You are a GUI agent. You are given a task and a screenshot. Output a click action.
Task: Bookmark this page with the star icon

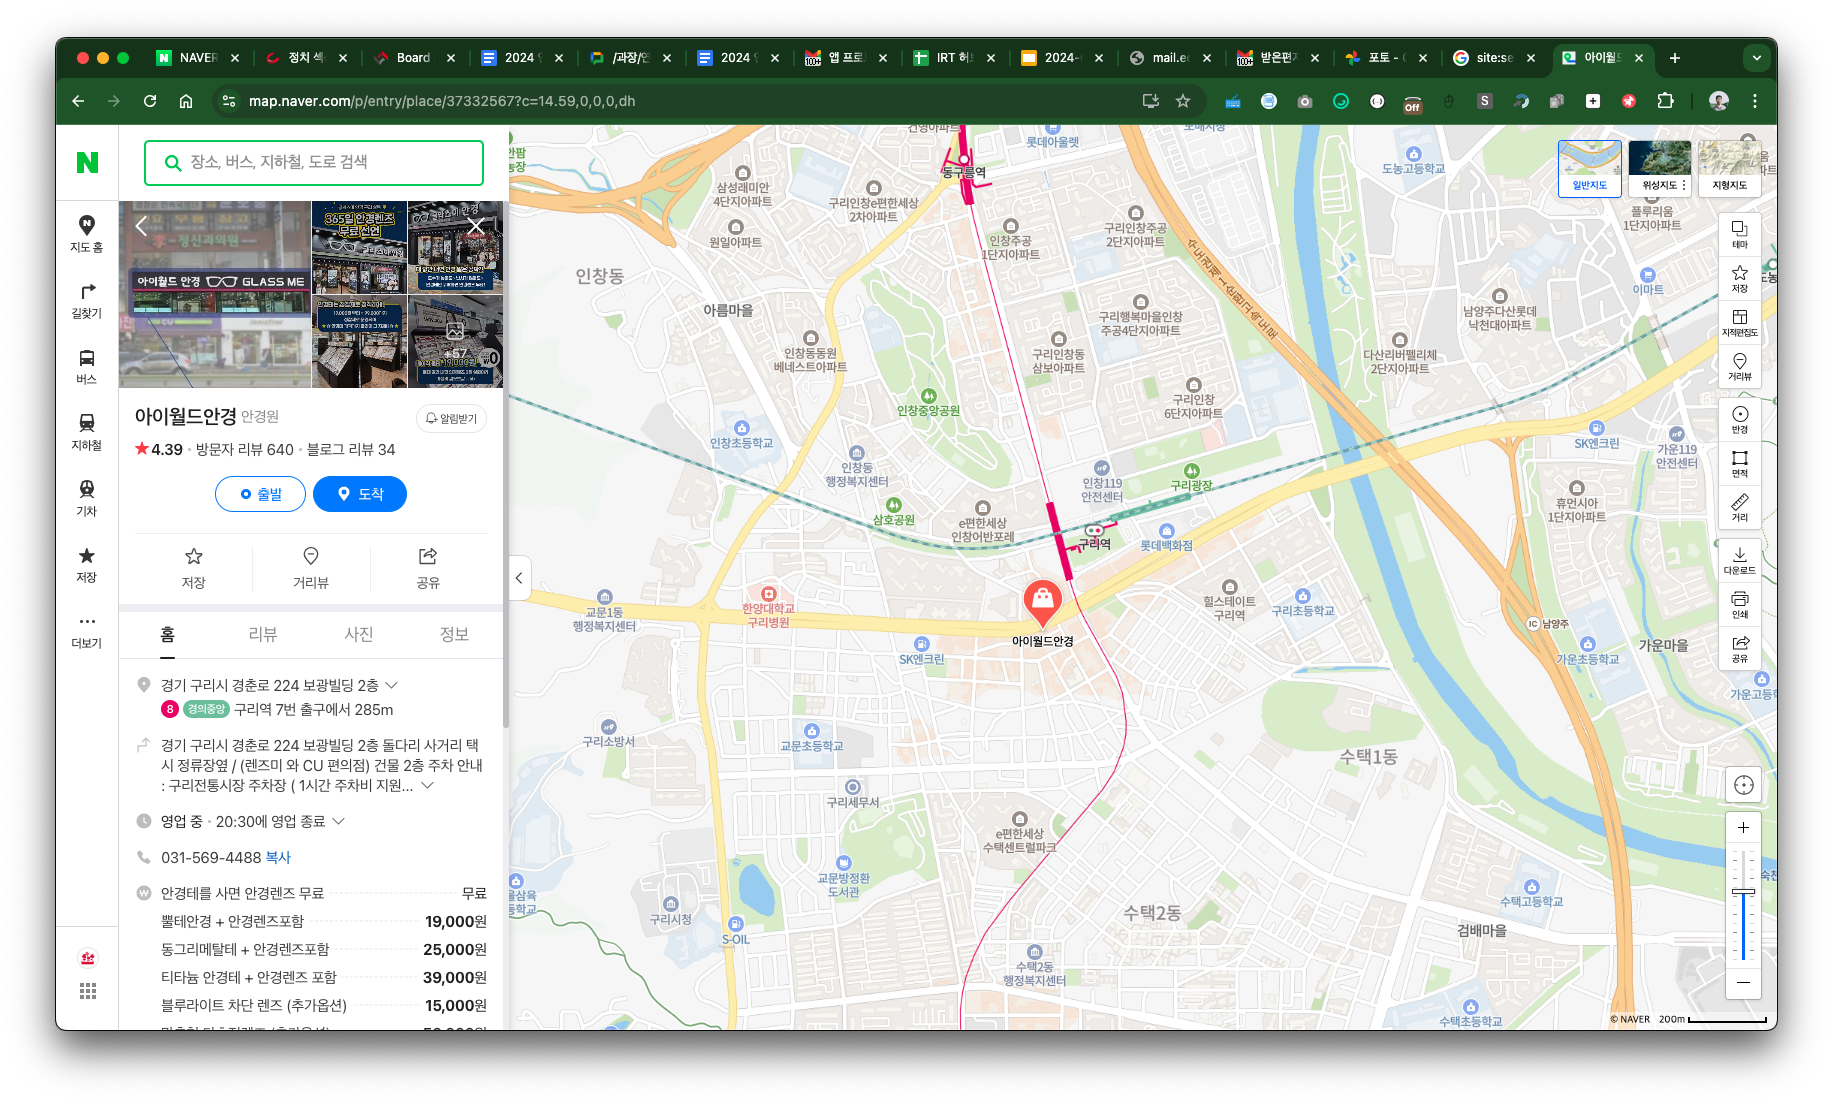pyautogui.click(x=1183, y=101)
